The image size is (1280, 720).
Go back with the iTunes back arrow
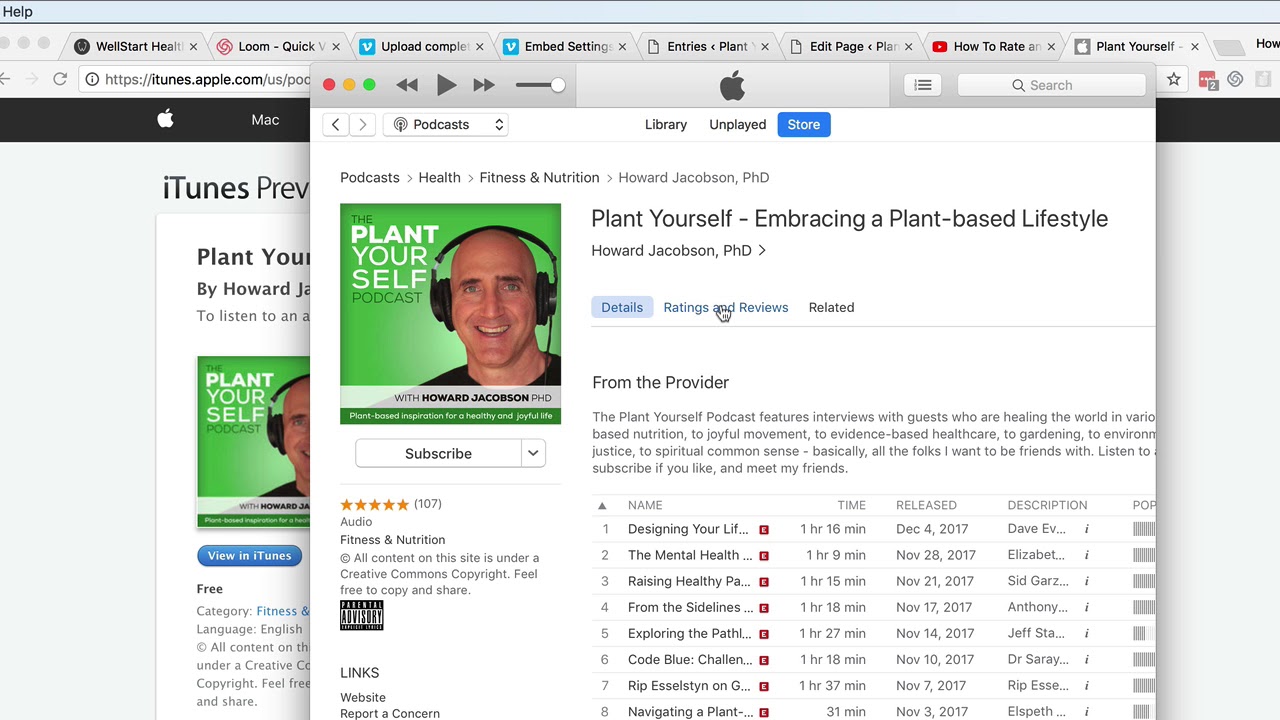pyautogui.click(x=336, y=124)
